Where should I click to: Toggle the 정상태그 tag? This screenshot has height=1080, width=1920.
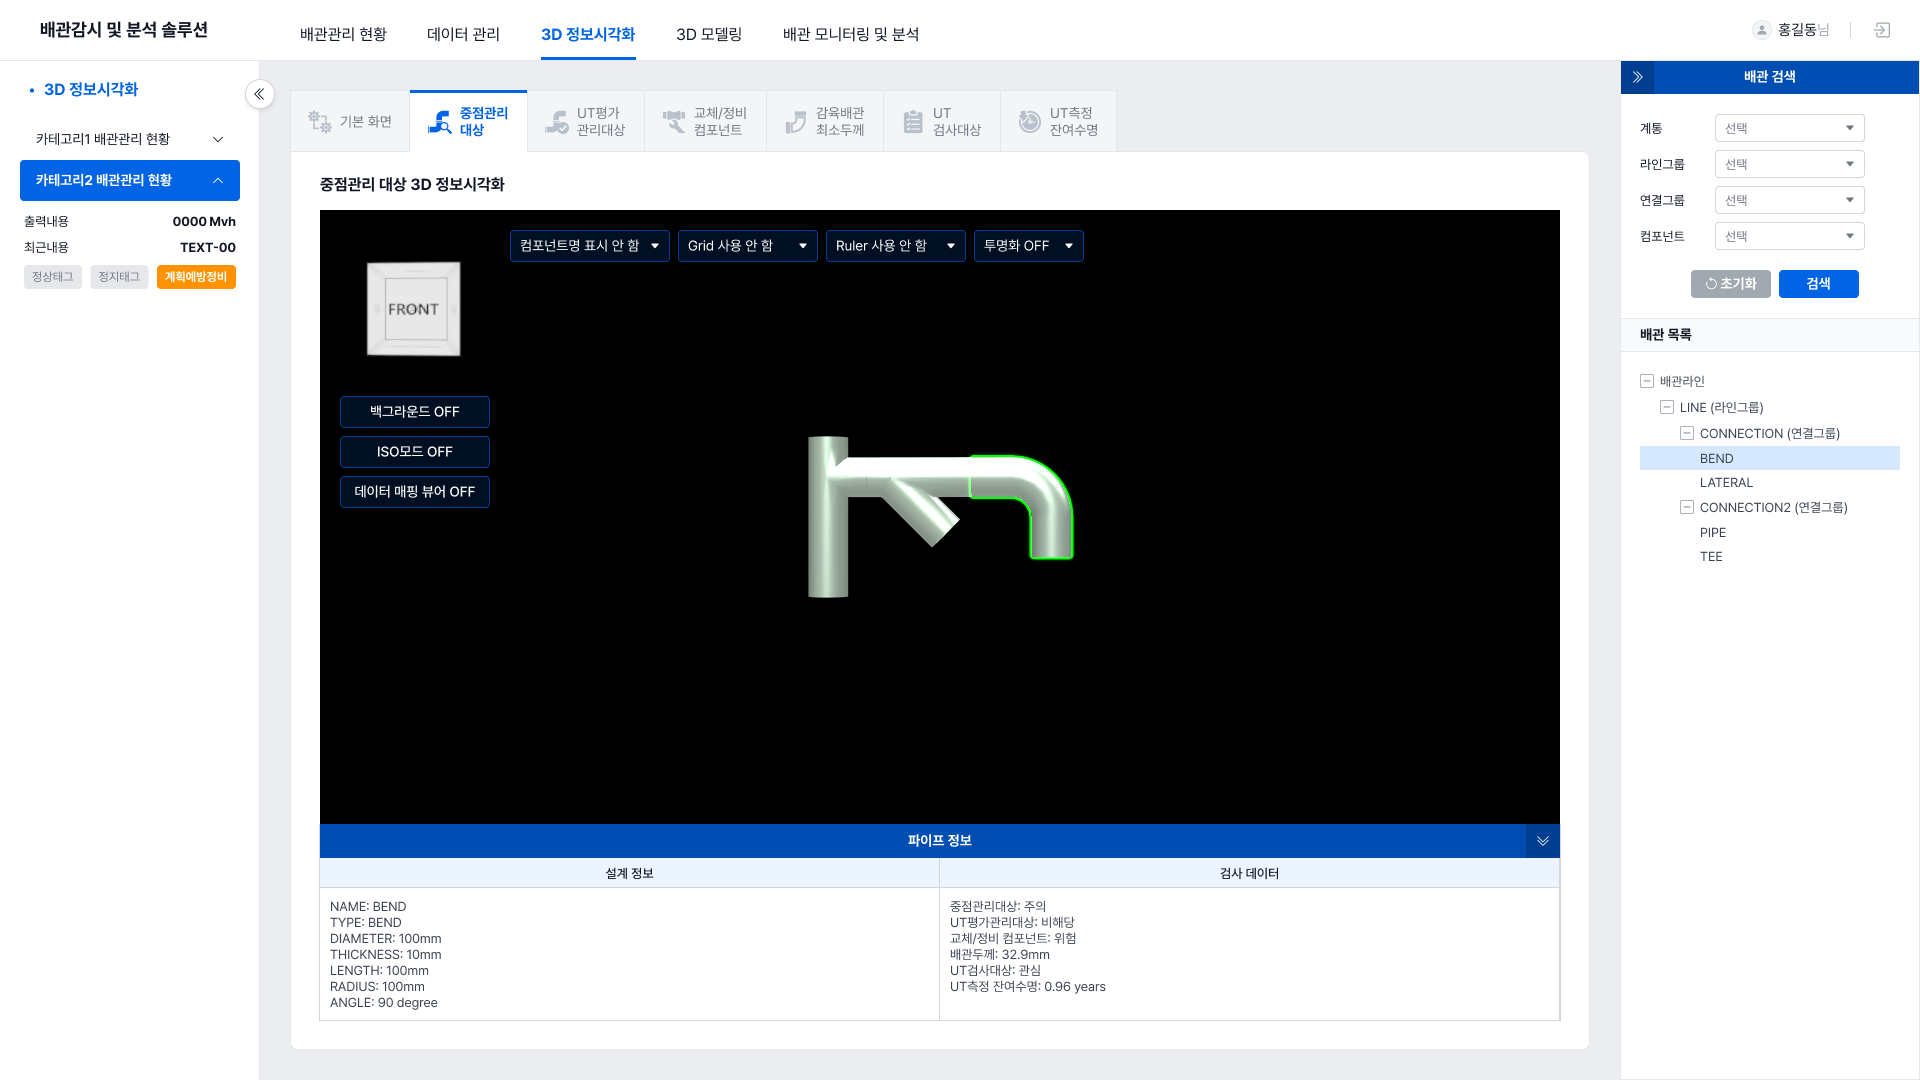(x=53, y=277)
